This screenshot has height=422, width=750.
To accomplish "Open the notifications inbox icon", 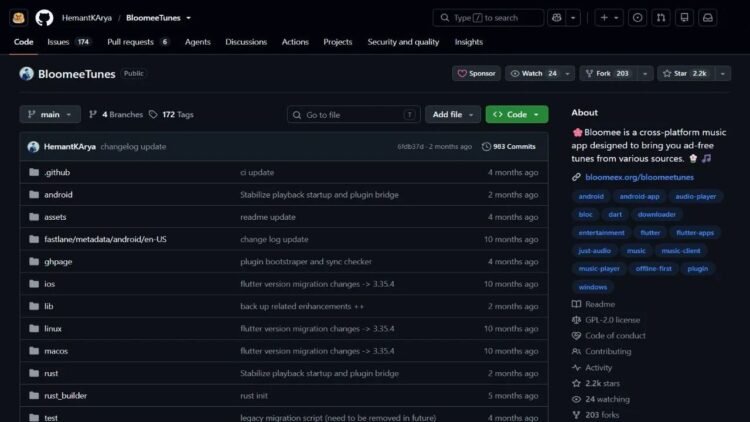I will [x=708, y=18].
